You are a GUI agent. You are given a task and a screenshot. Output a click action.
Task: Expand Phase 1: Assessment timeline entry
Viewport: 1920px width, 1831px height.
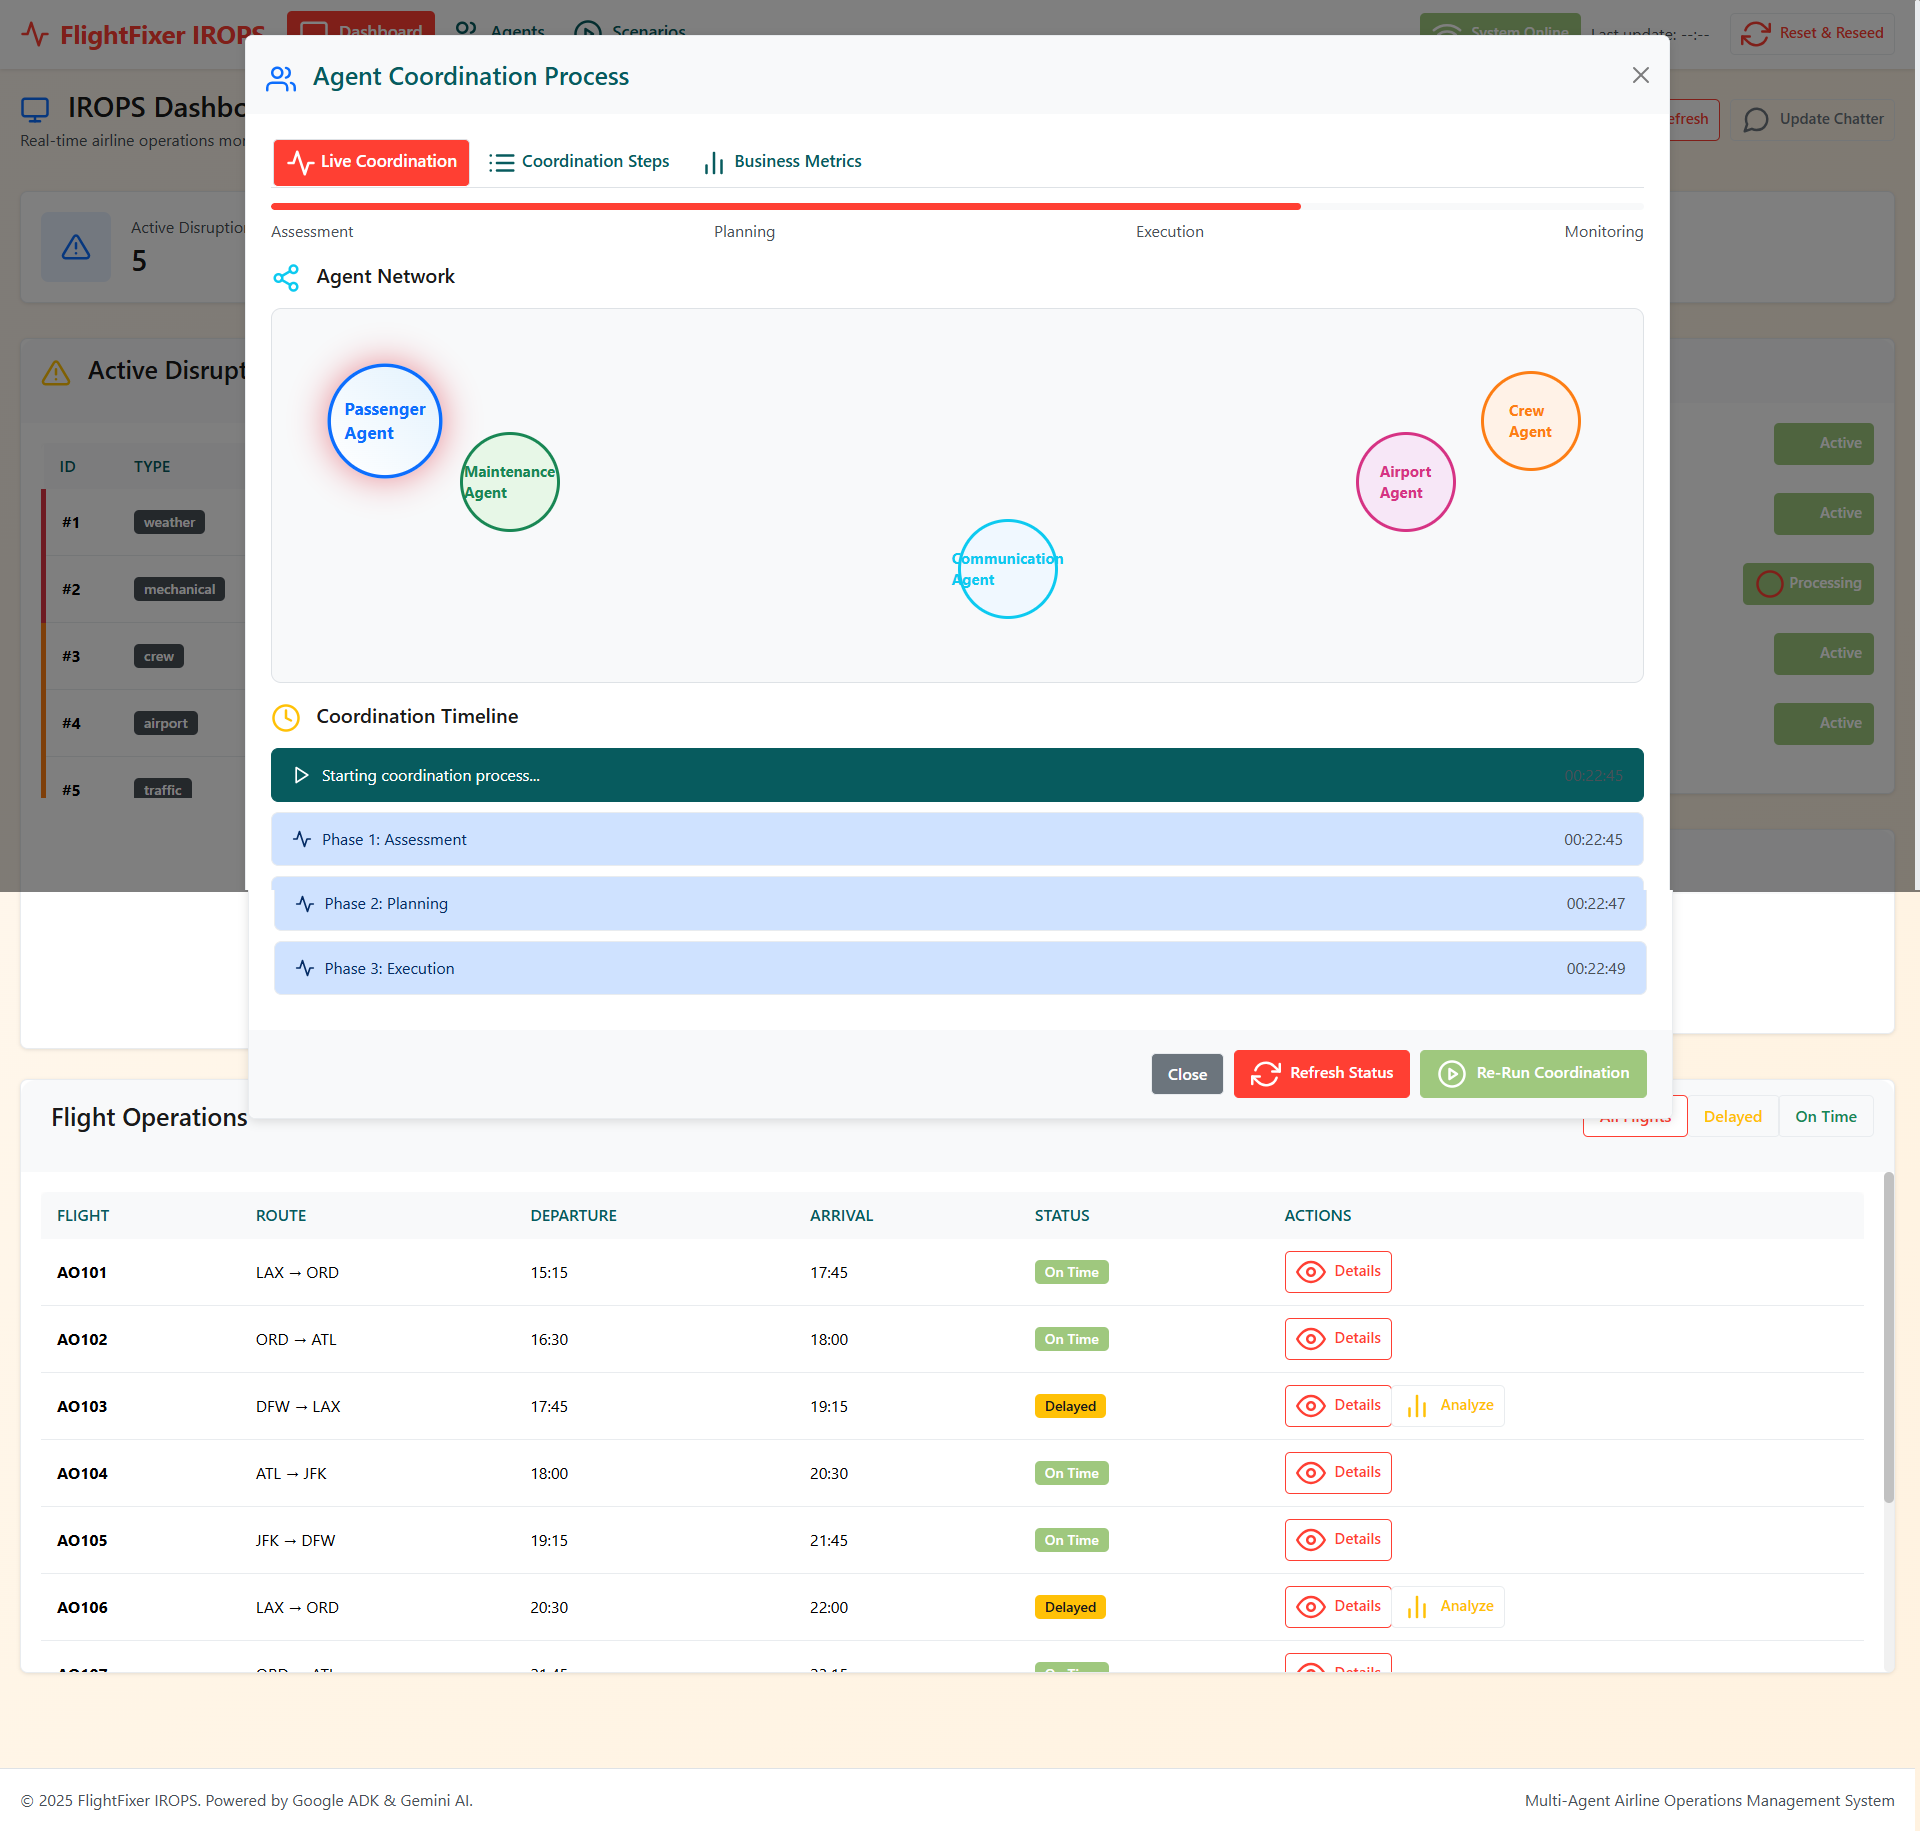[x=957, y=839]
